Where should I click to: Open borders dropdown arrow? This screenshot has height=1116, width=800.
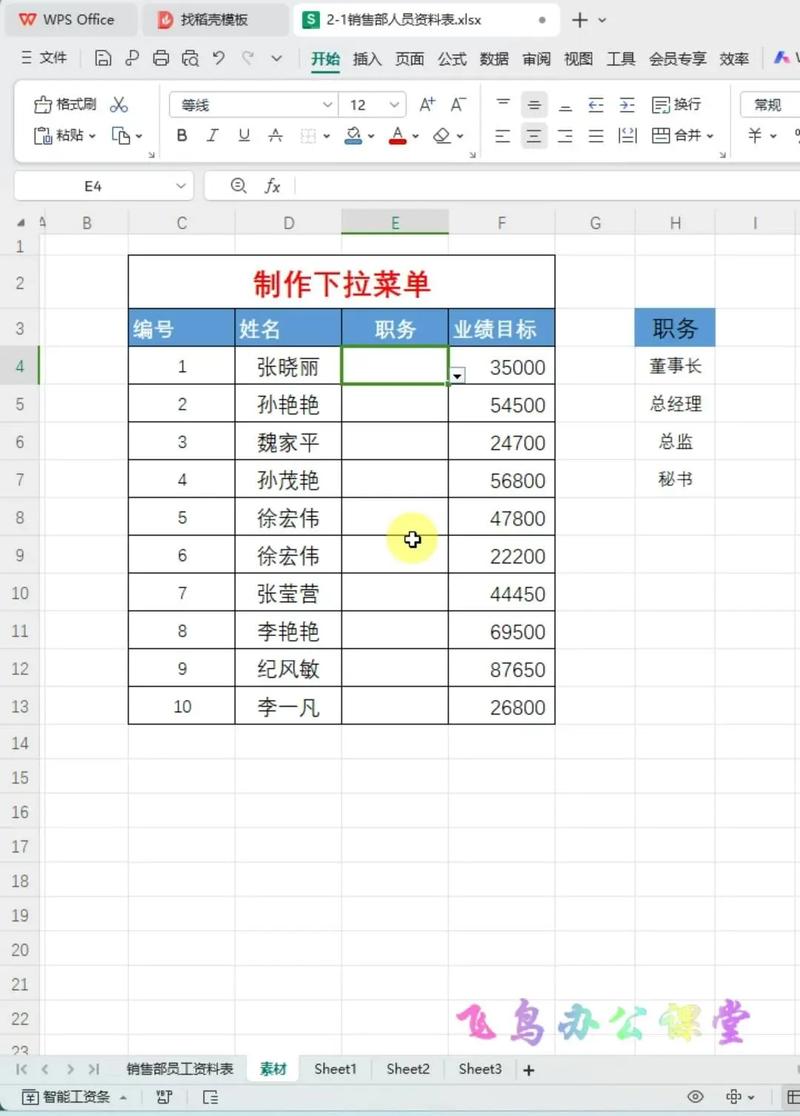tap(326, 136)
